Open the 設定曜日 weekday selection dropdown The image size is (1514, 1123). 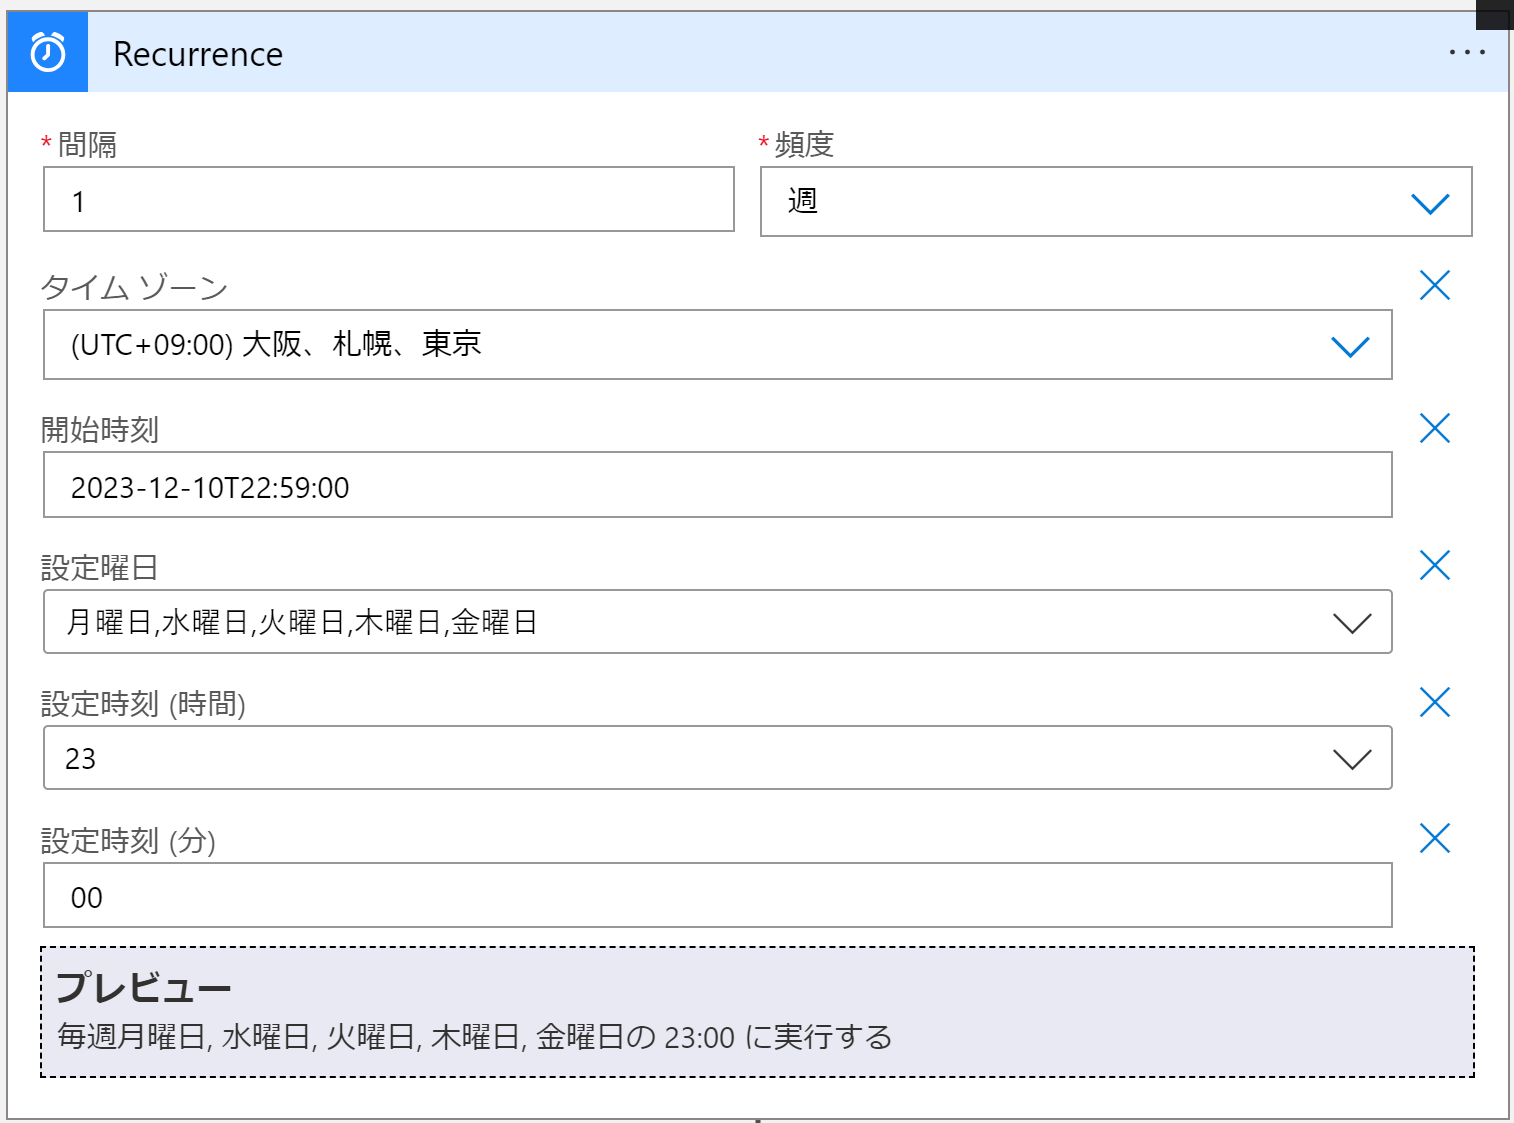(x=718, y=622)
